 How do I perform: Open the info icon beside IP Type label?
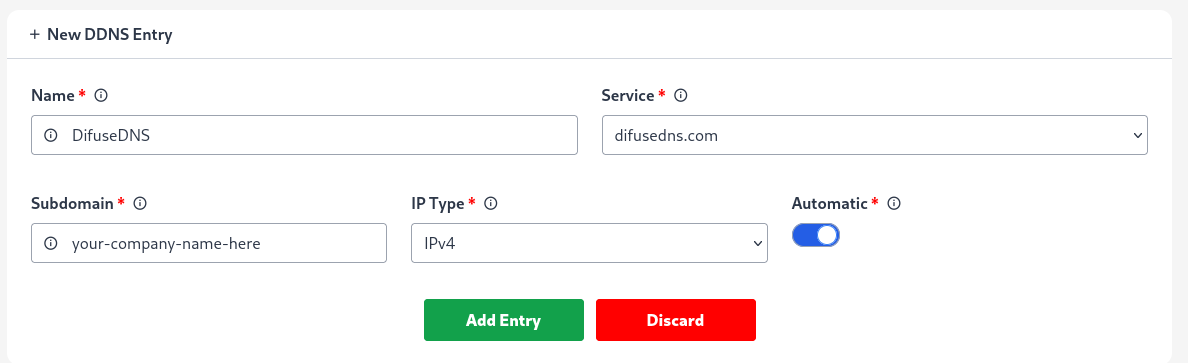click(x=490, y=203)
